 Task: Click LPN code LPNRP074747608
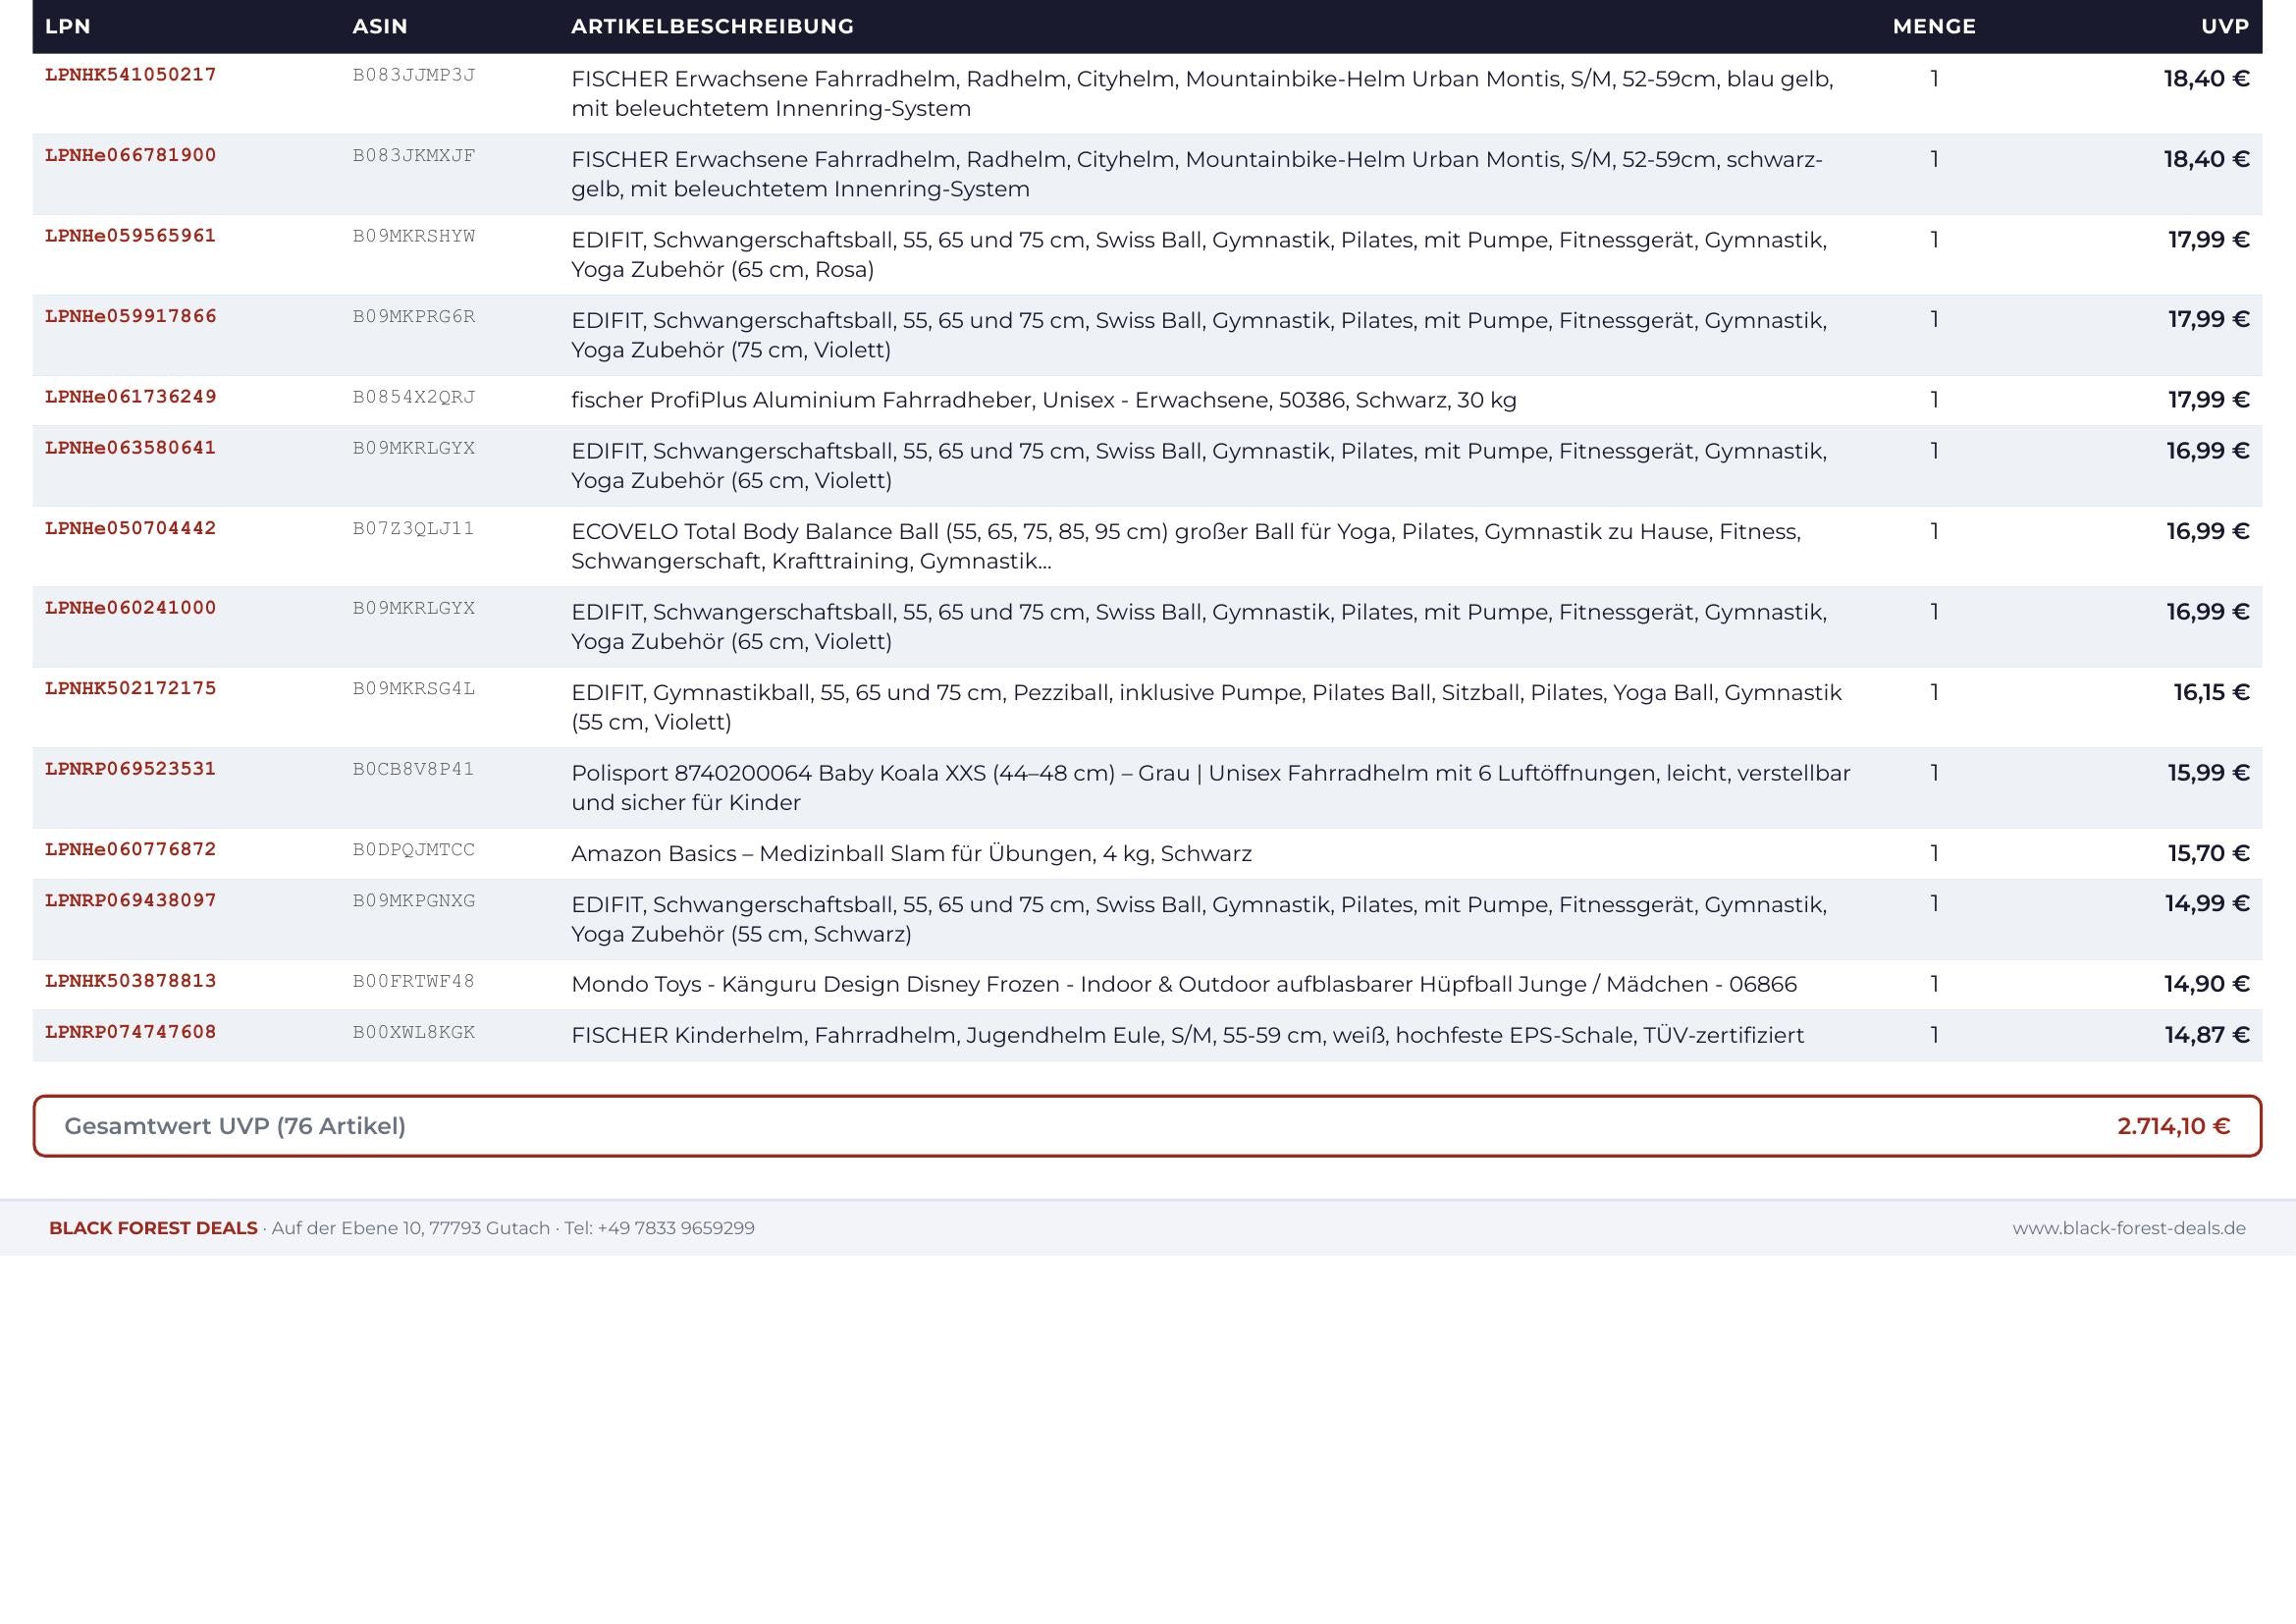tap(131, 1032)
